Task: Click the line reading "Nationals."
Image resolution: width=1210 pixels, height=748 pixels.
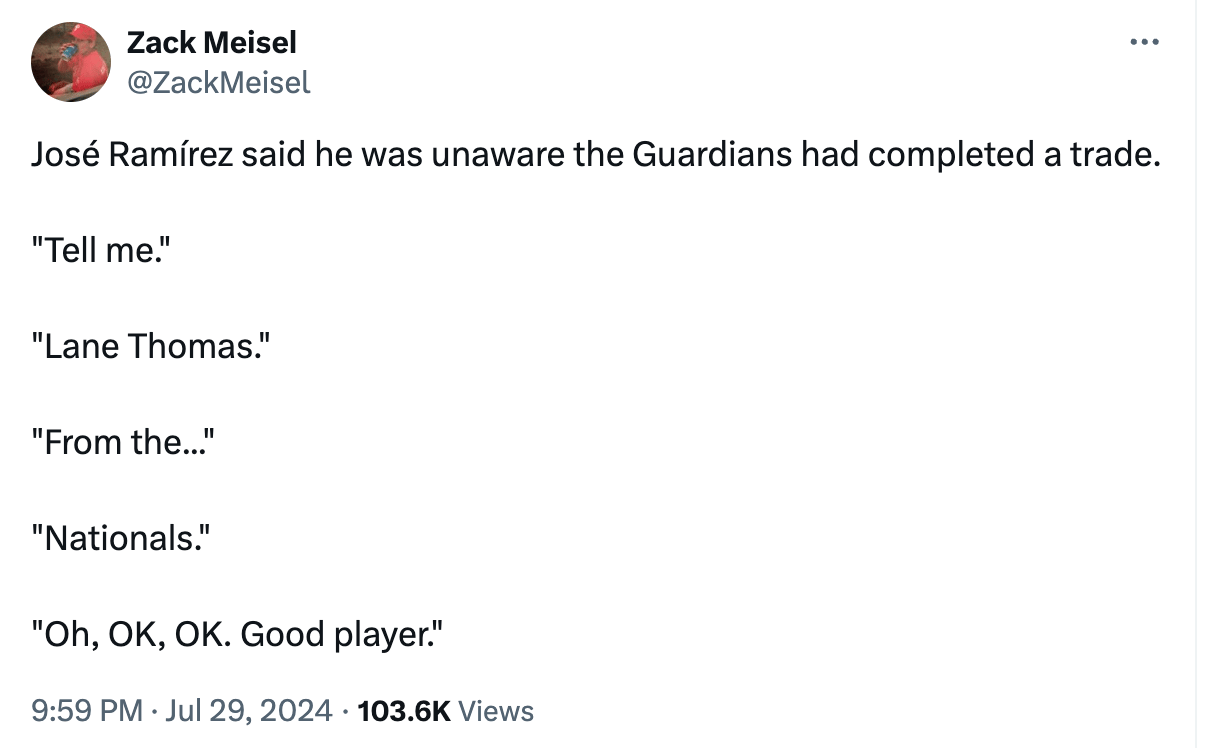Action: (x=118, y=538)
